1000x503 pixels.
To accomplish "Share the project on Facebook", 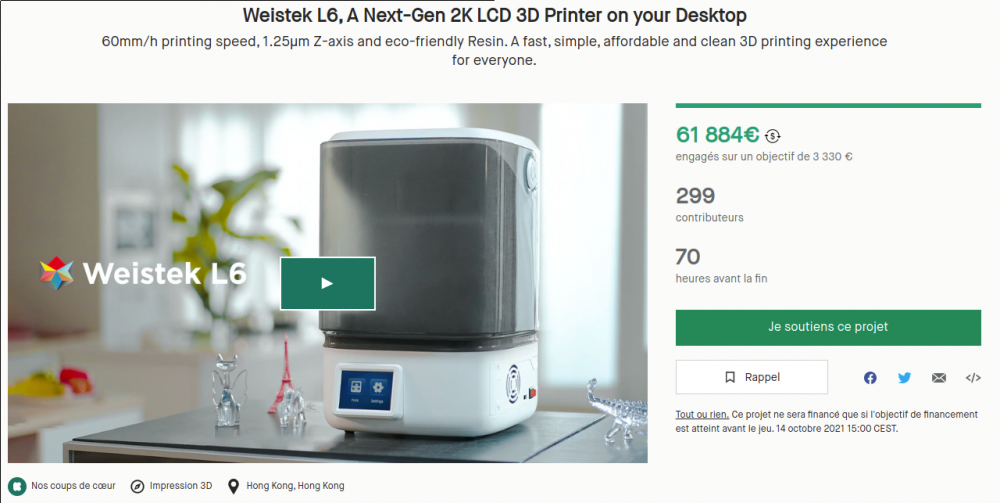I will click(x=870, y=378).
